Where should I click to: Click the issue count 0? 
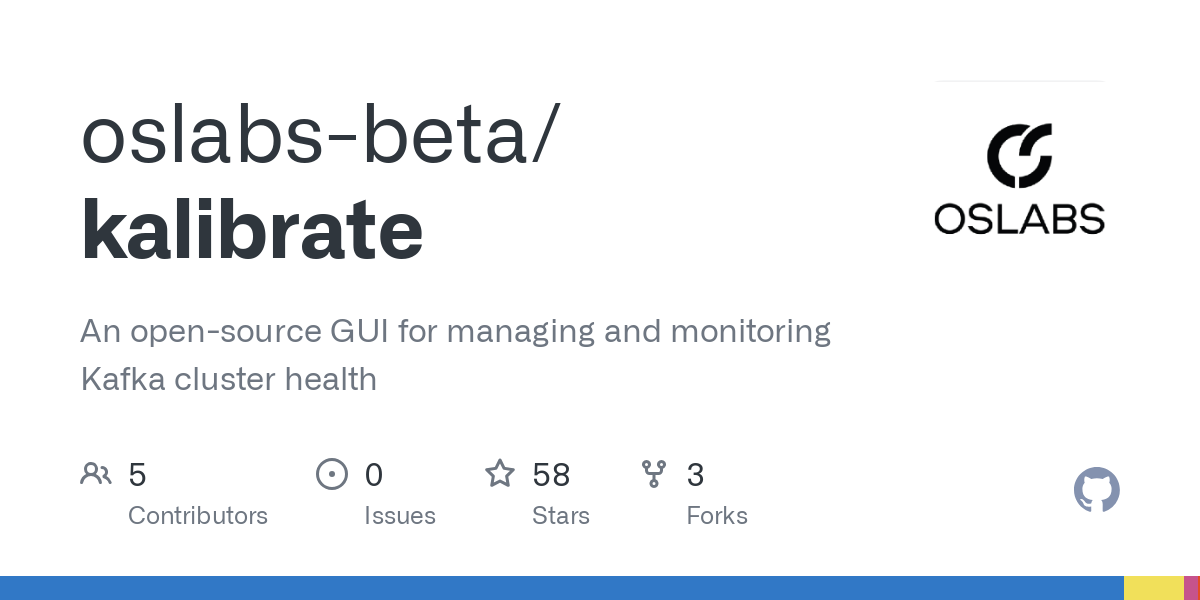(374, 474)
